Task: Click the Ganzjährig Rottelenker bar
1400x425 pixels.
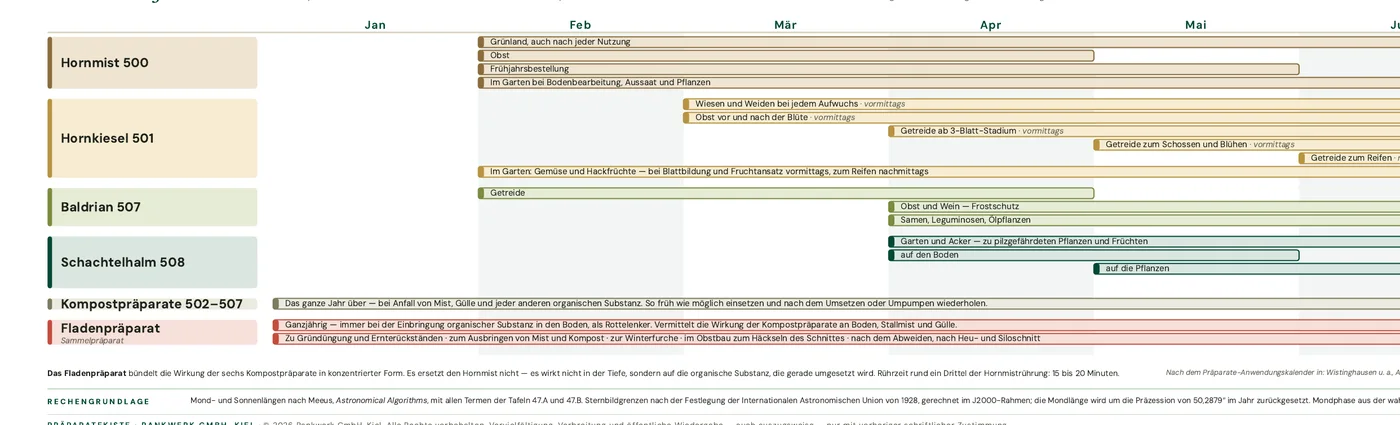Action: pos(836,325)
